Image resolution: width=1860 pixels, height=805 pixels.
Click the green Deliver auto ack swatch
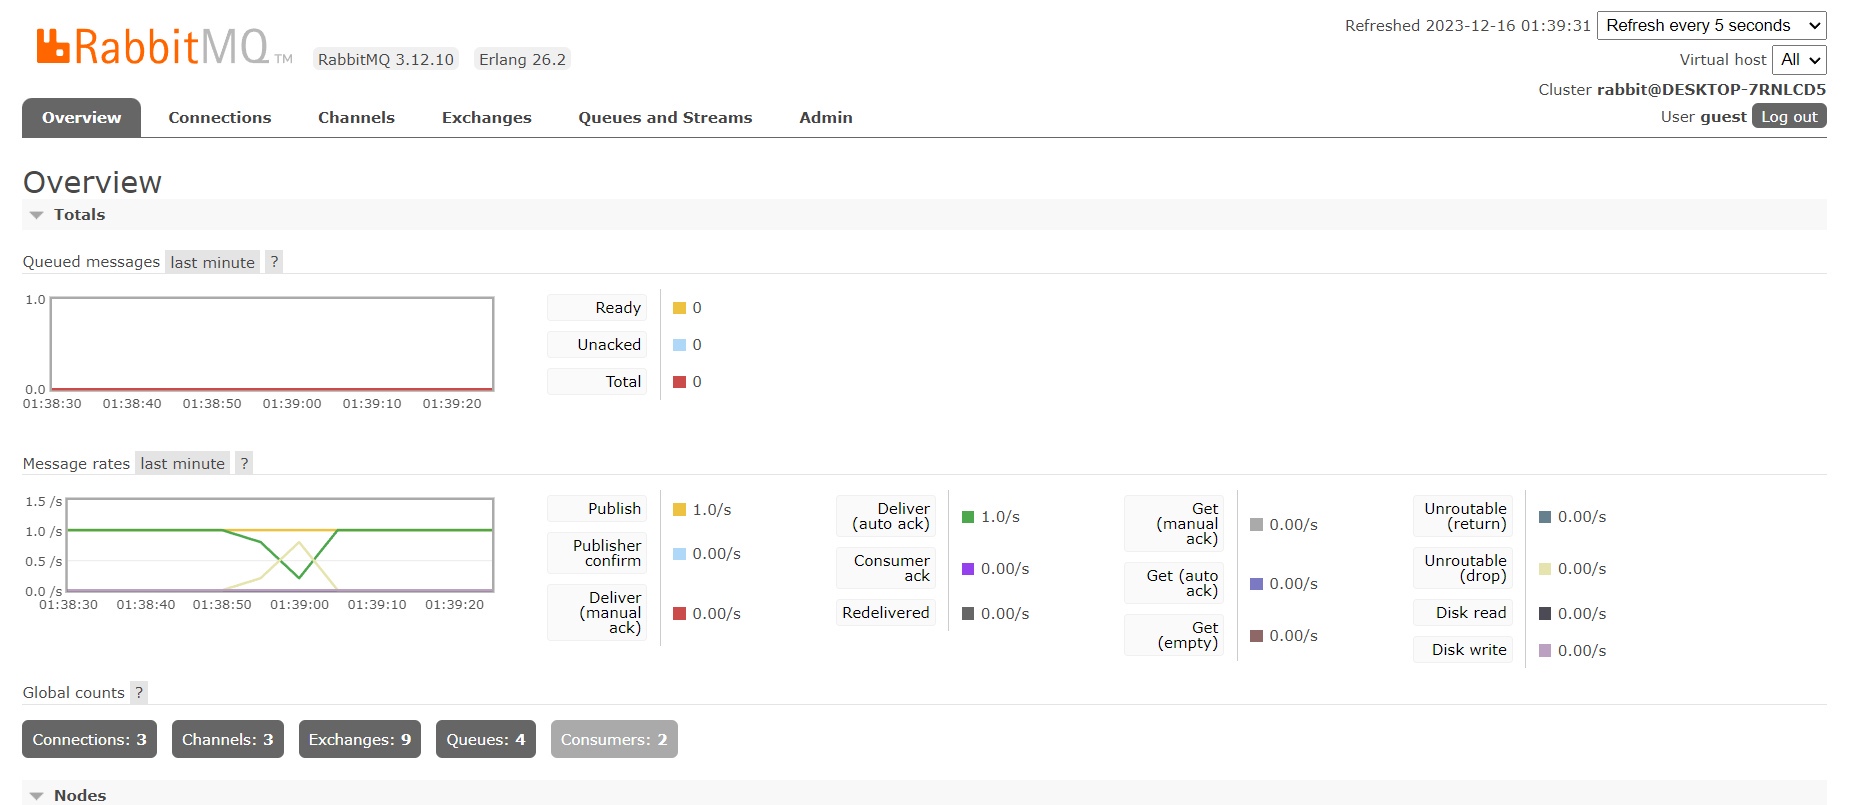[967, 517]
